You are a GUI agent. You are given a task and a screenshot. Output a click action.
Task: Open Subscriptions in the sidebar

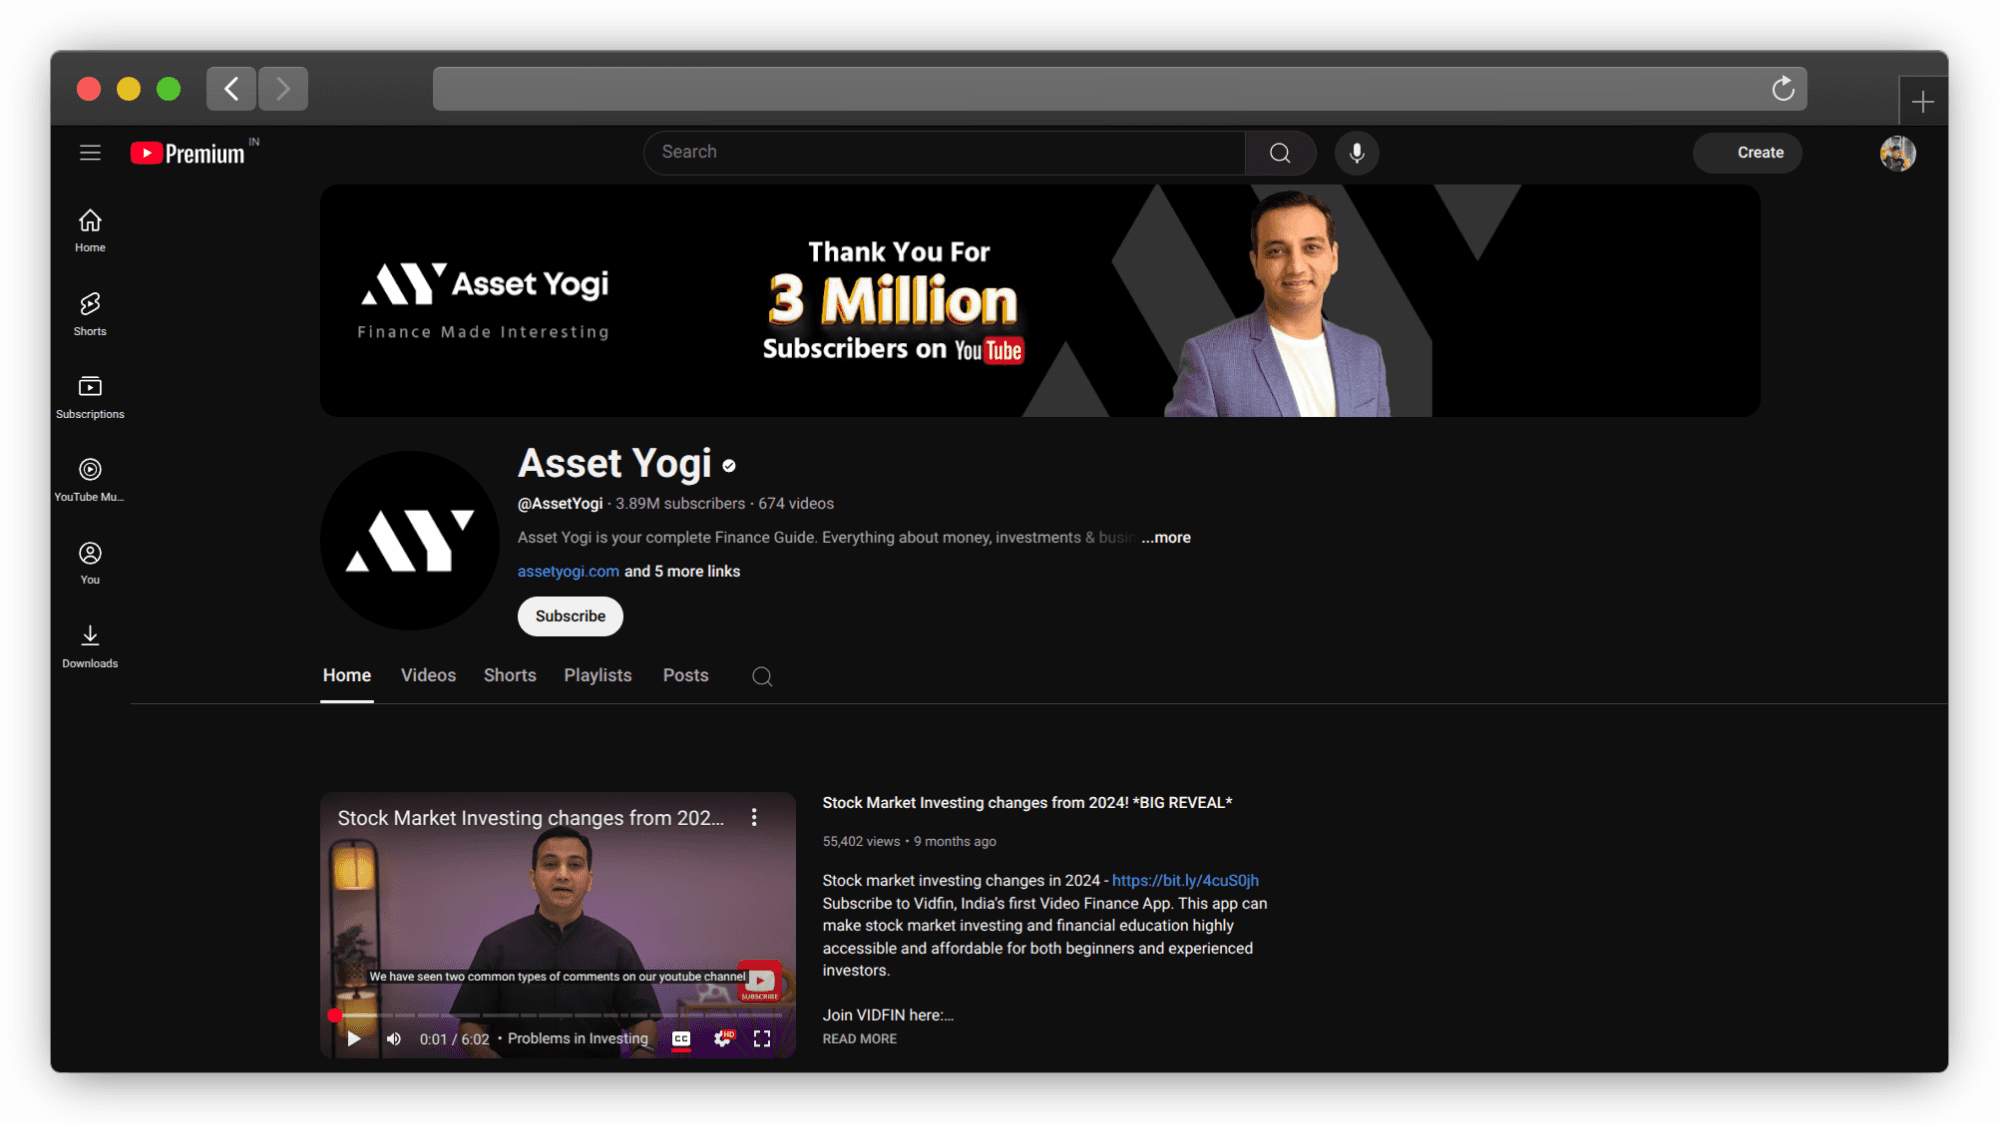click(x=90, y=397)
